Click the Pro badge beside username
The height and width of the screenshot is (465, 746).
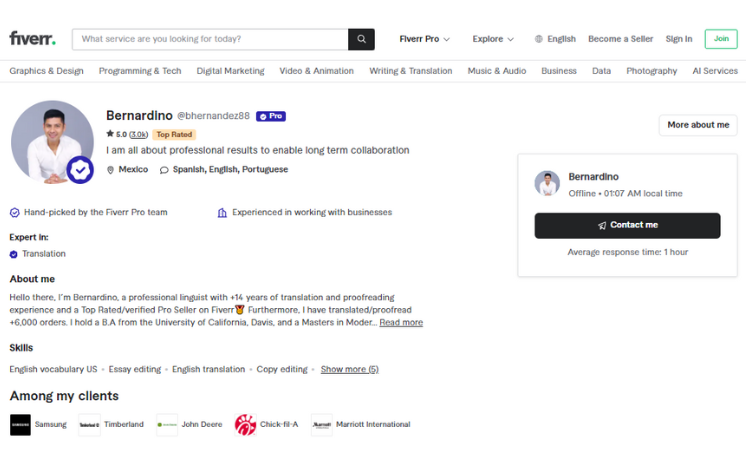(x=271, y=116)
